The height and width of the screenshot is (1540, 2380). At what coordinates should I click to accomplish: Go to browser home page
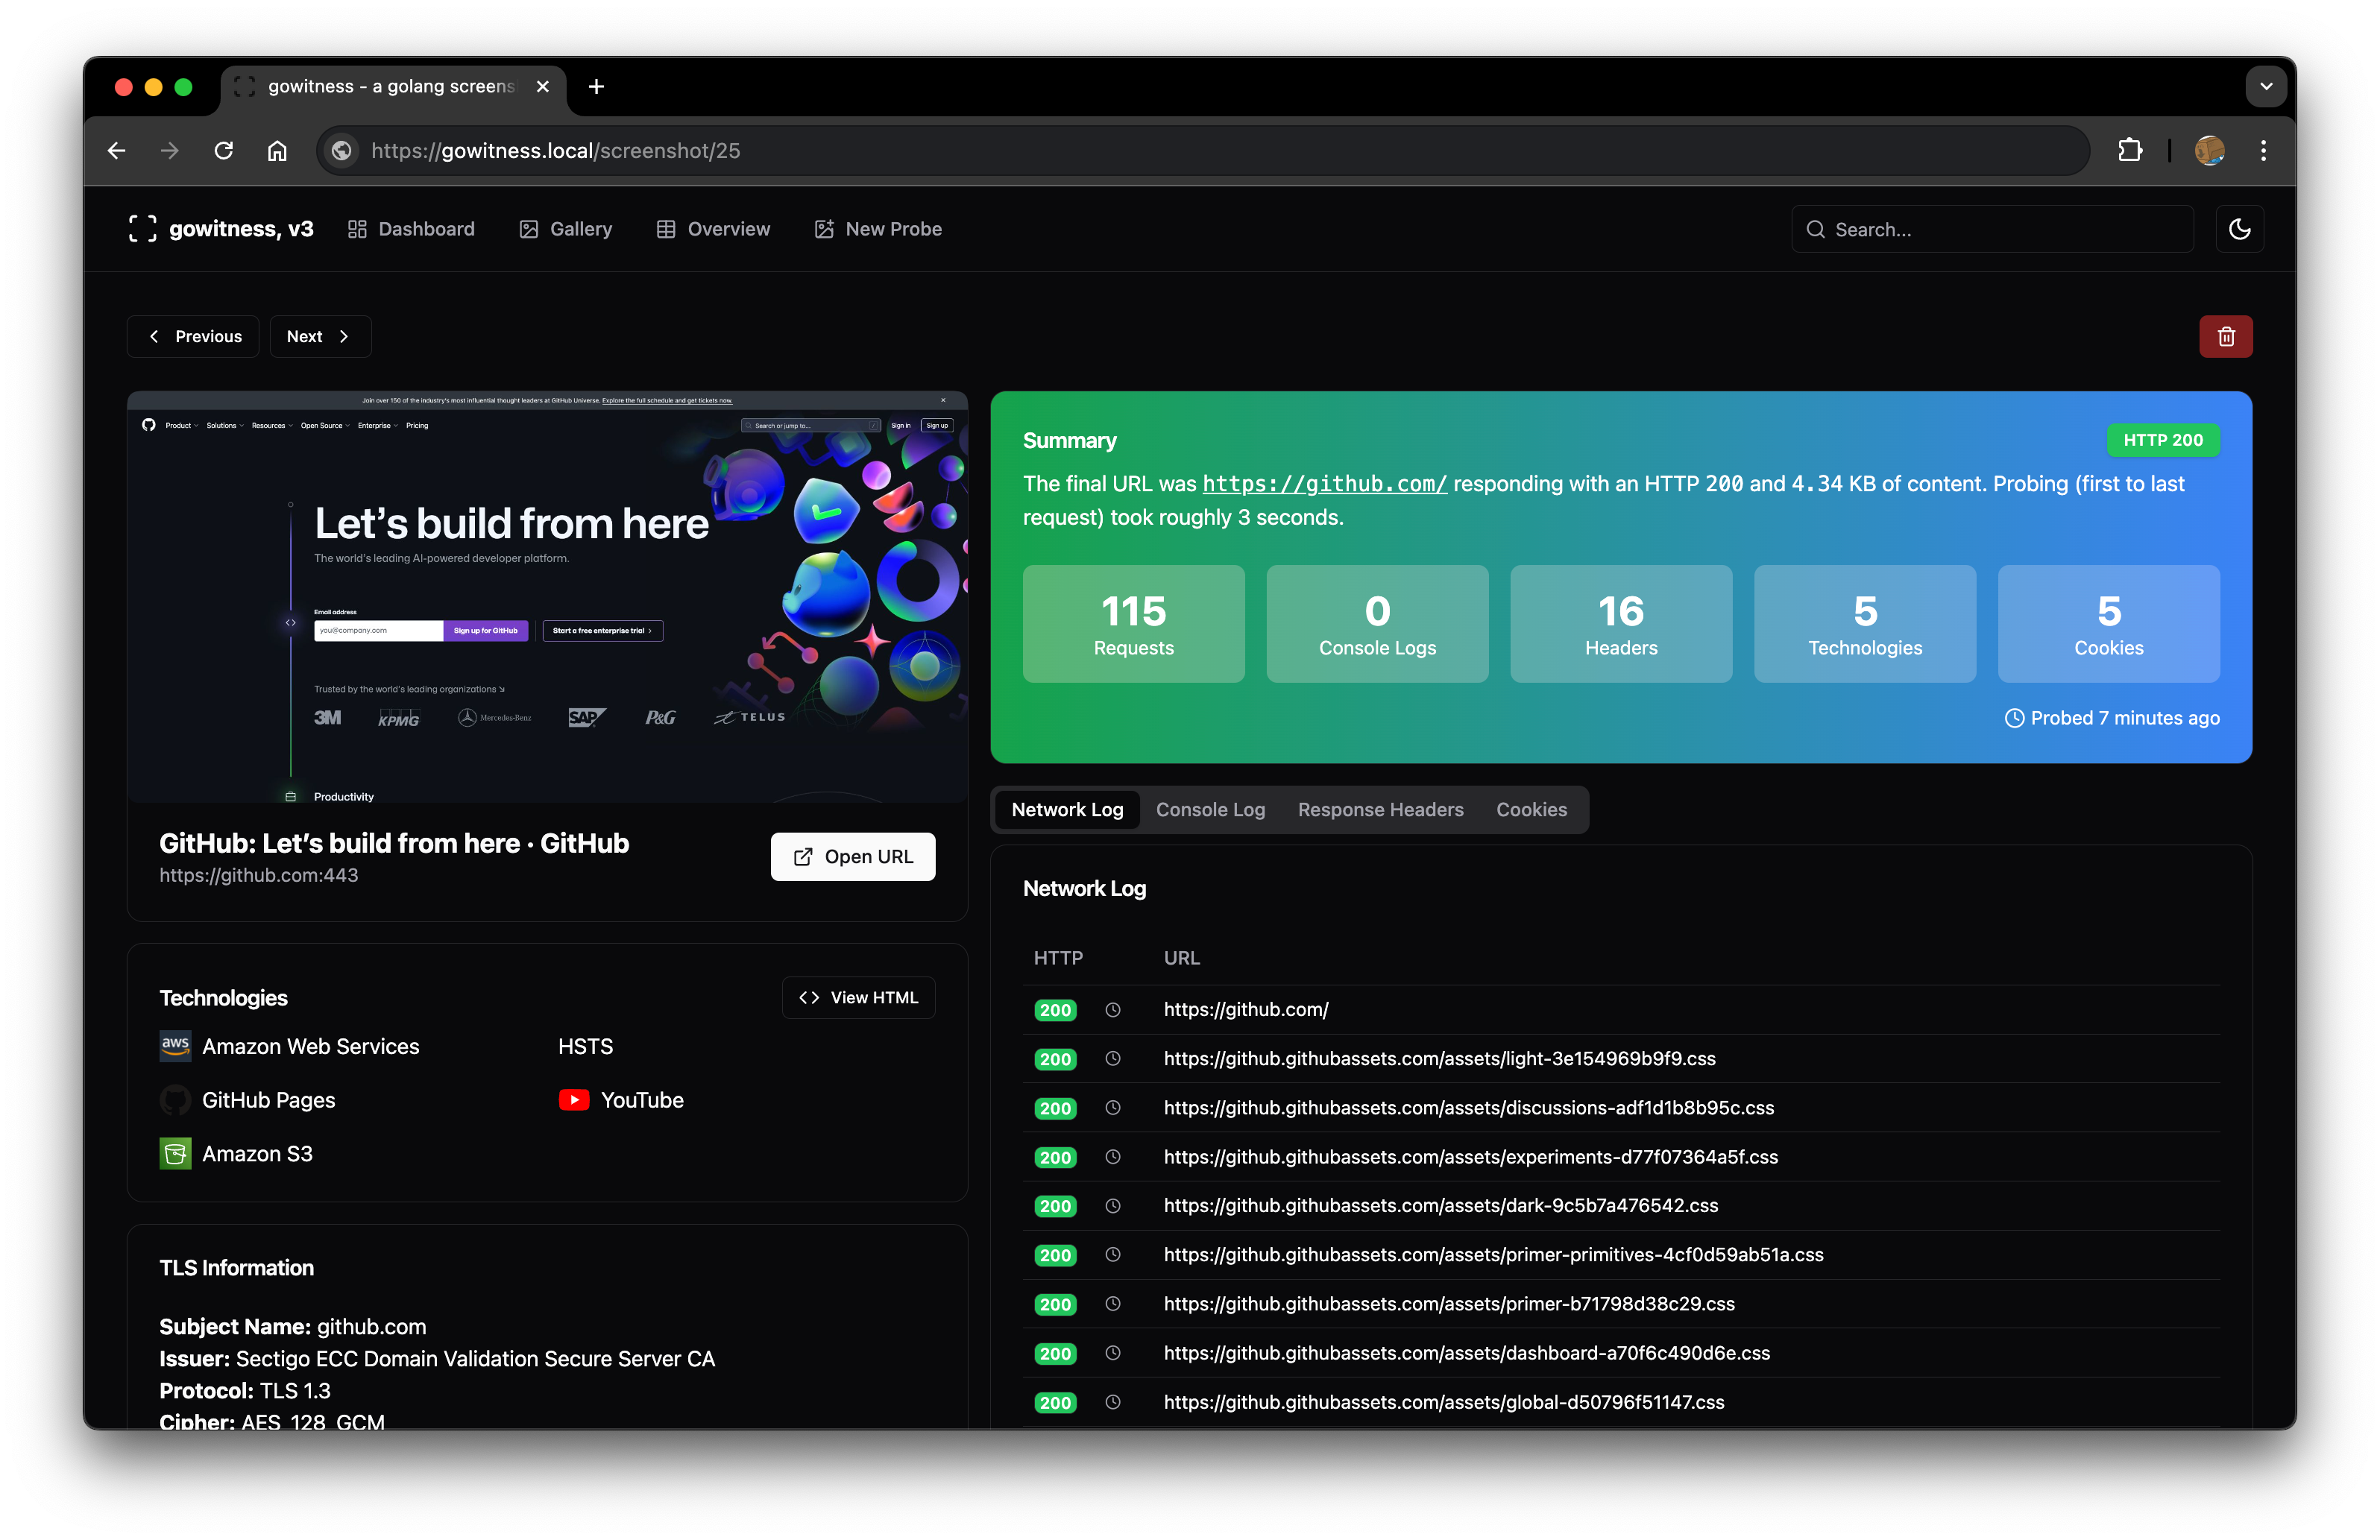(x=277, y=150)
